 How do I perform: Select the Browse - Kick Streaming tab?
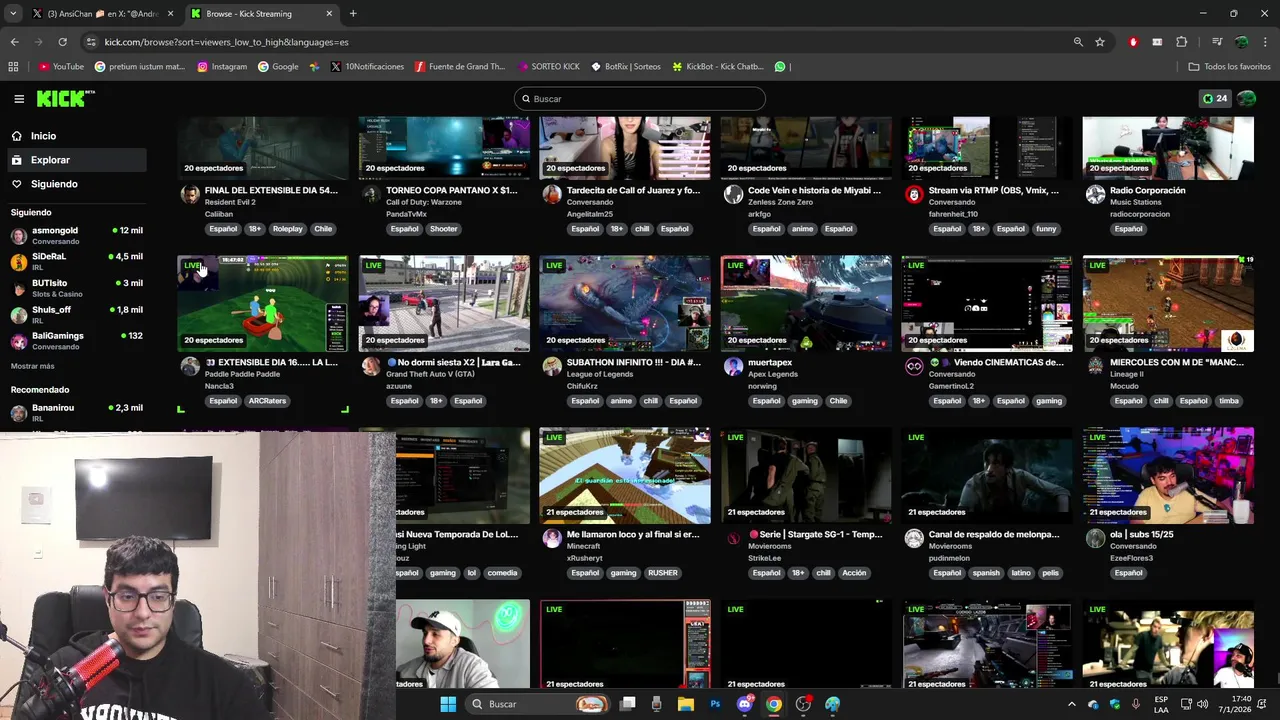262,14
